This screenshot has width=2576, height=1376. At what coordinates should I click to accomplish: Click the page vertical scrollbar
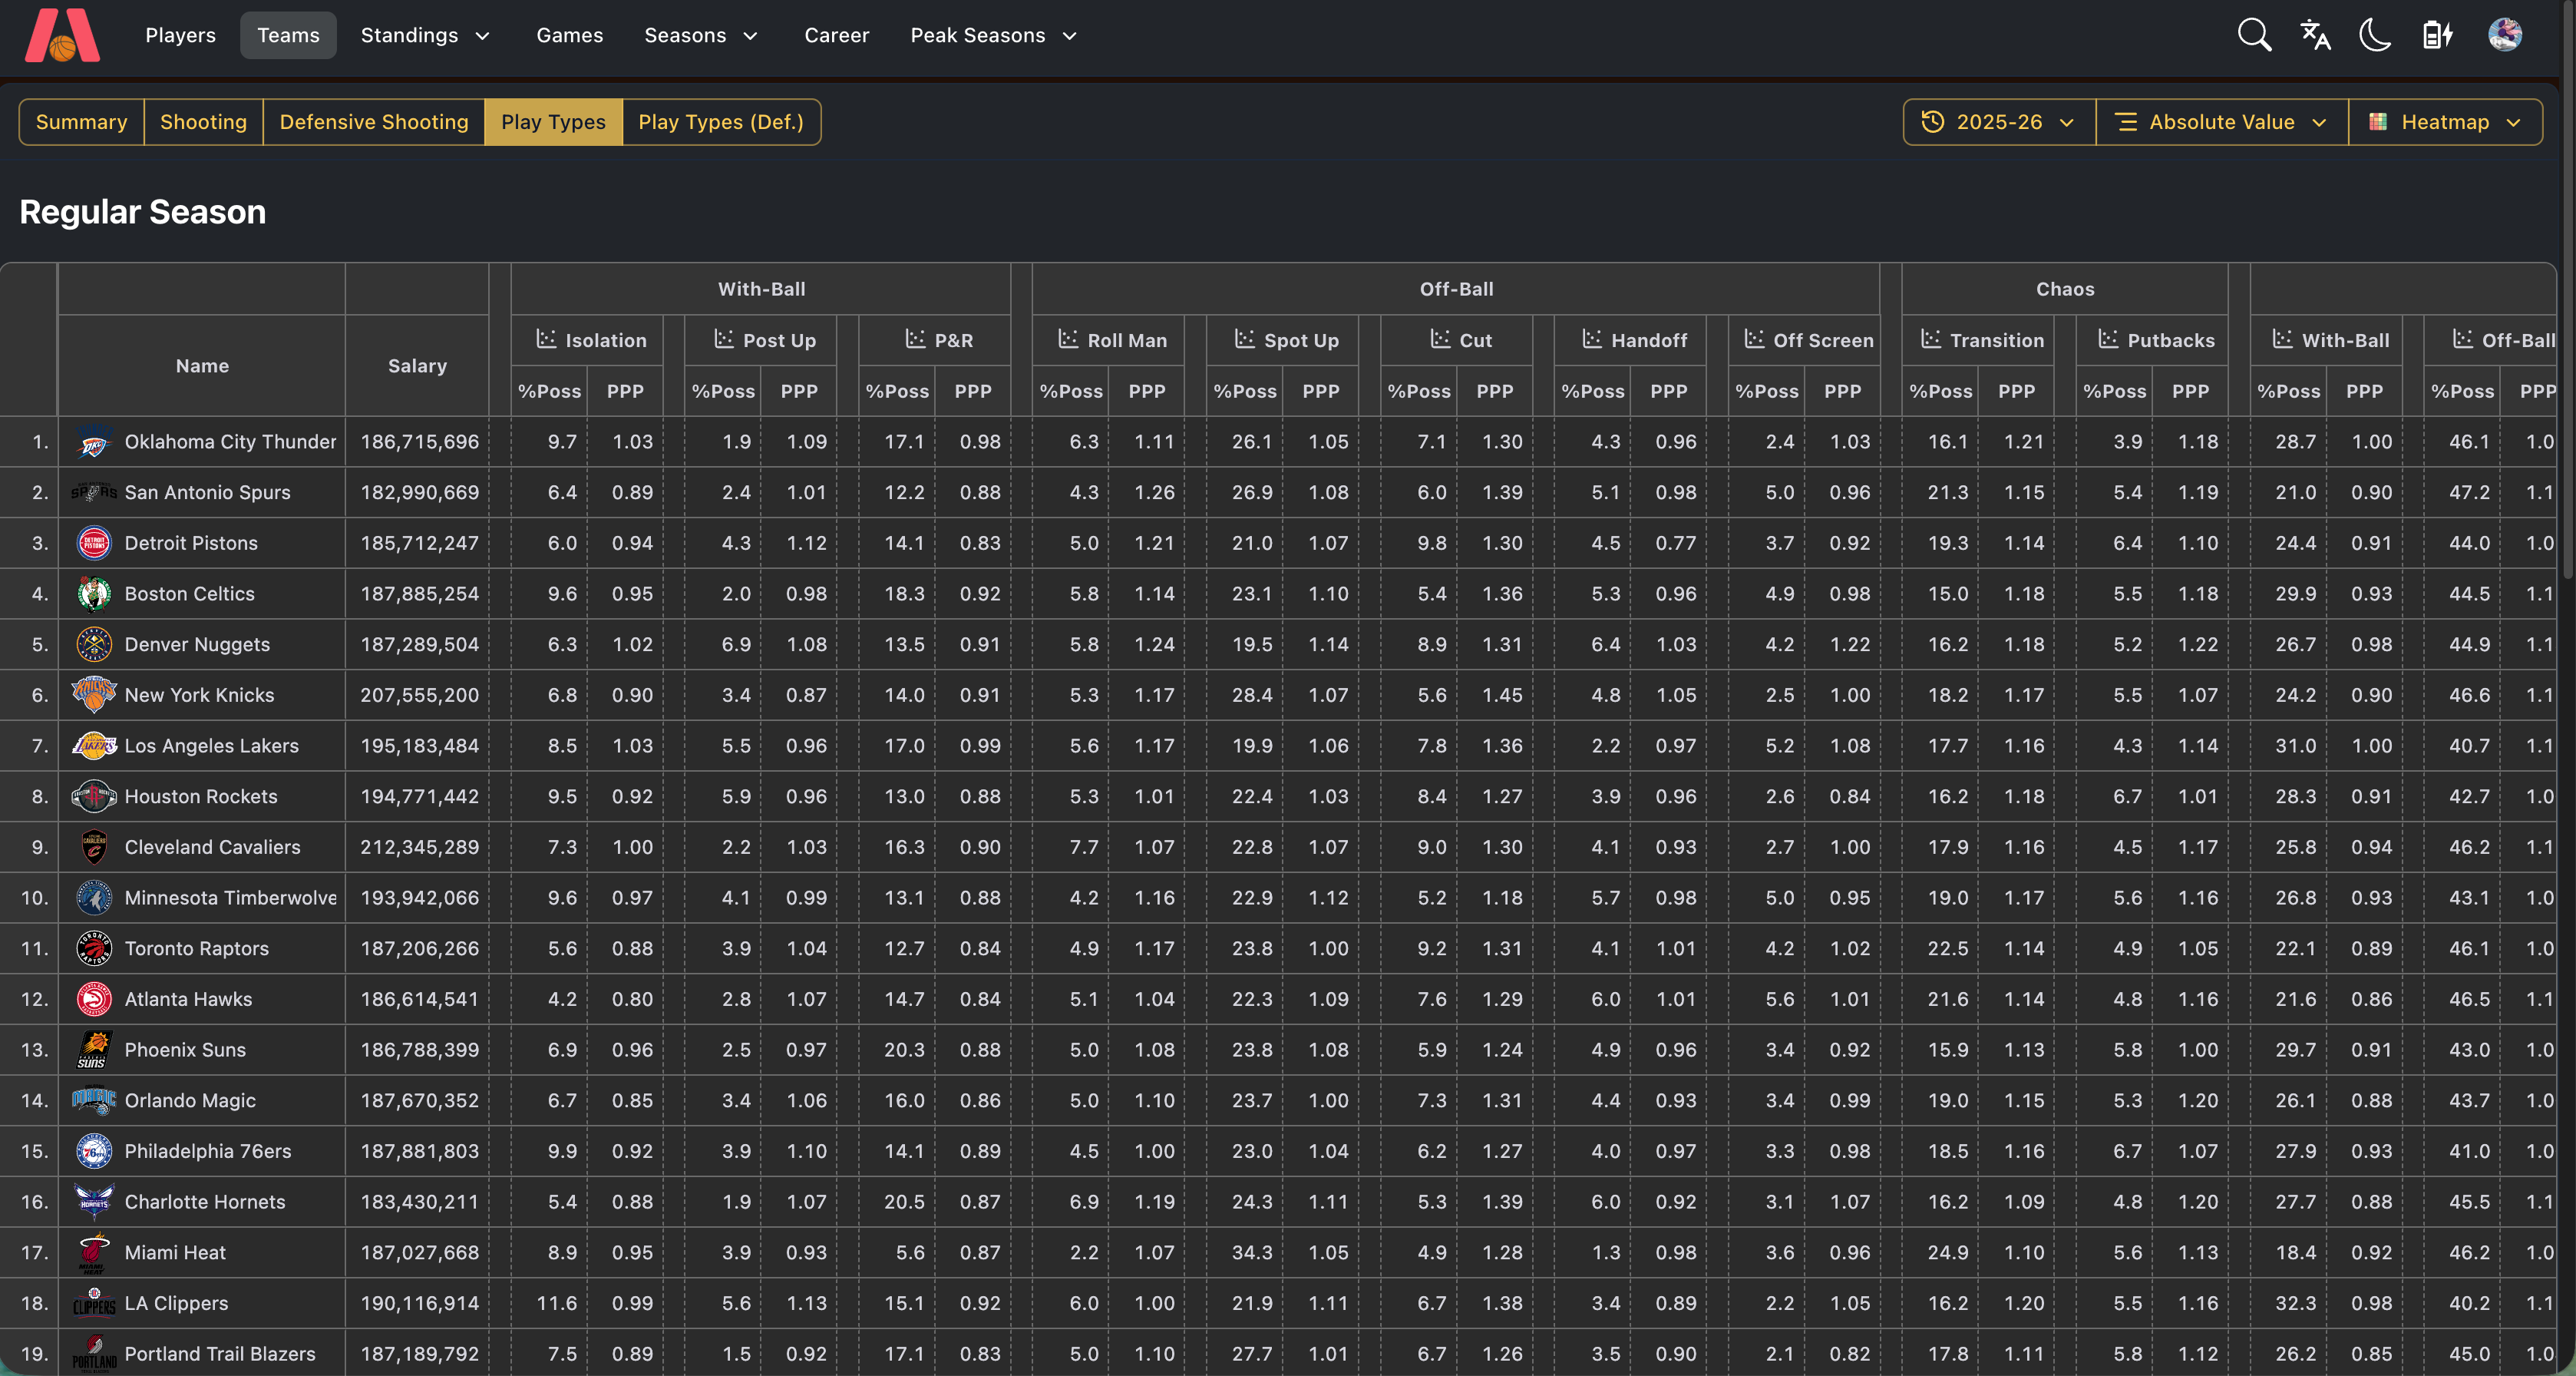2568,290
